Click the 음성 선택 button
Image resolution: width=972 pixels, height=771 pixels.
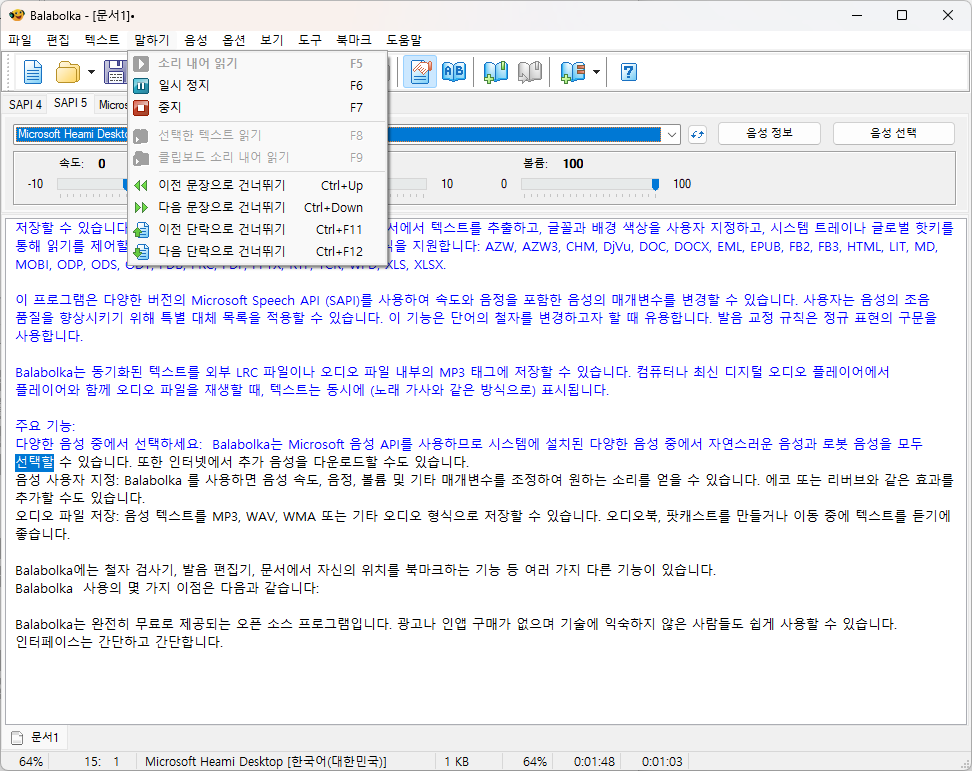[893, 133]
